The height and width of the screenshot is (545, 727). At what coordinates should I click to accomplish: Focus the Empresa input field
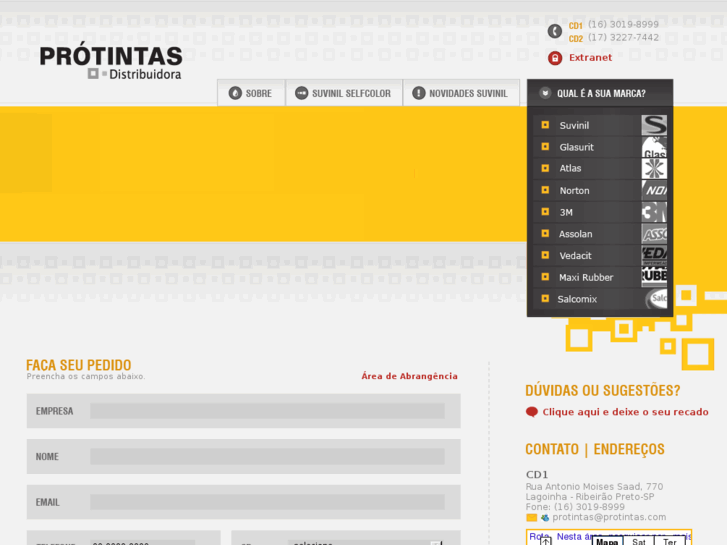[x=267, y=411]
